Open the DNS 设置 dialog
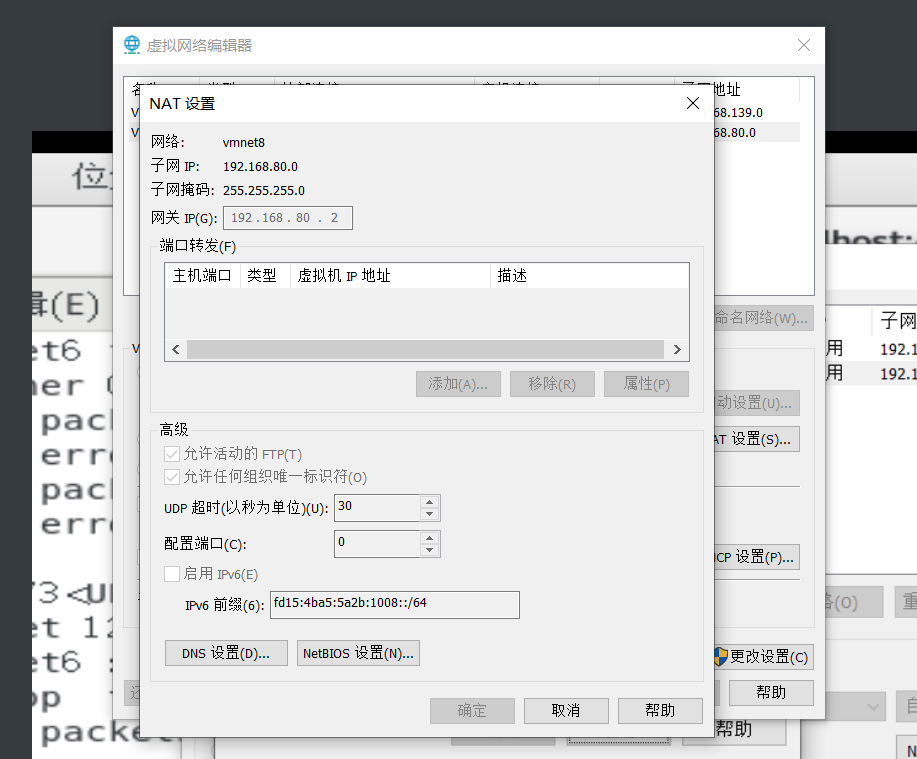This screenshot has height=759, width=917. click(225, 652)
